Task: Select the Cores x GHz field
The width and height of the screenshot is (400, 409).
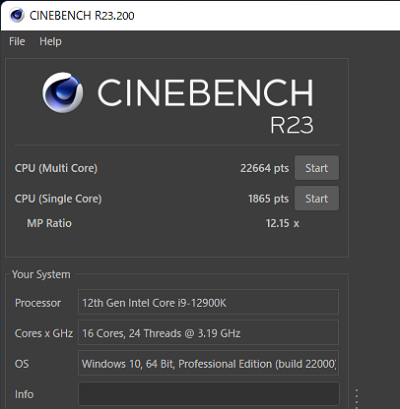Action: (x=208, y=332)
